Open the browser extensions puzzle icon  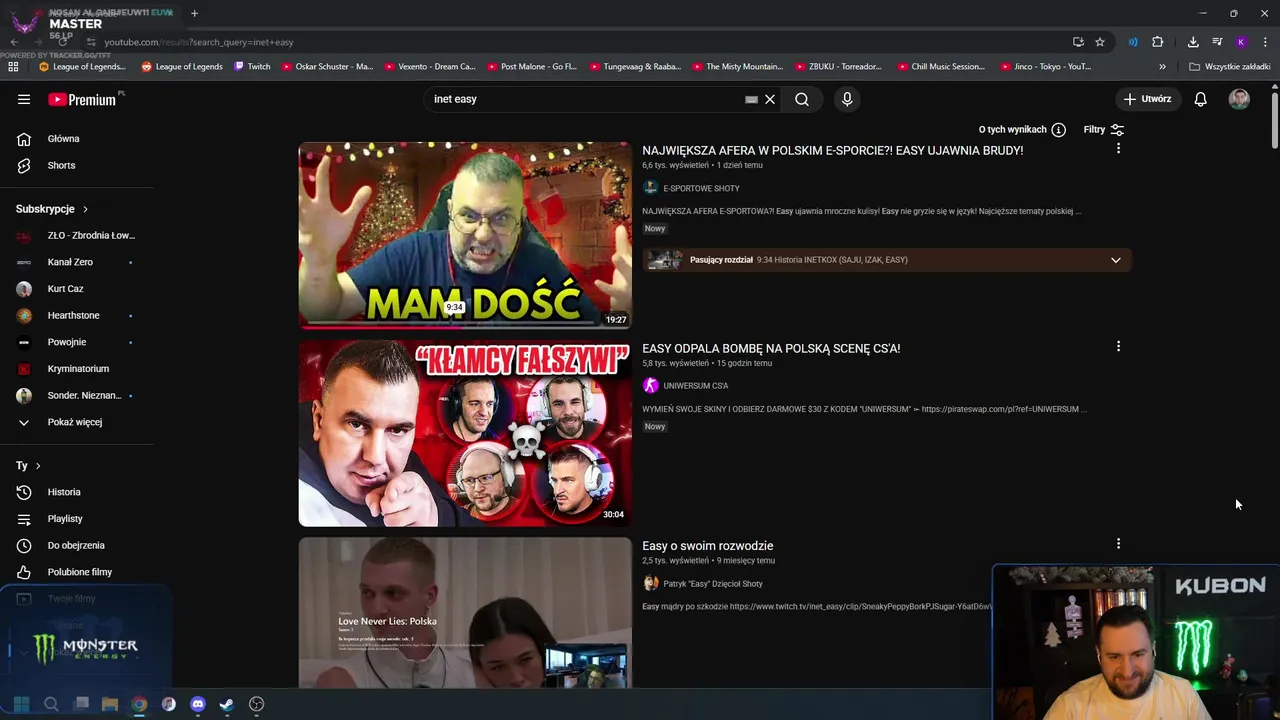tap(1157, 42)
